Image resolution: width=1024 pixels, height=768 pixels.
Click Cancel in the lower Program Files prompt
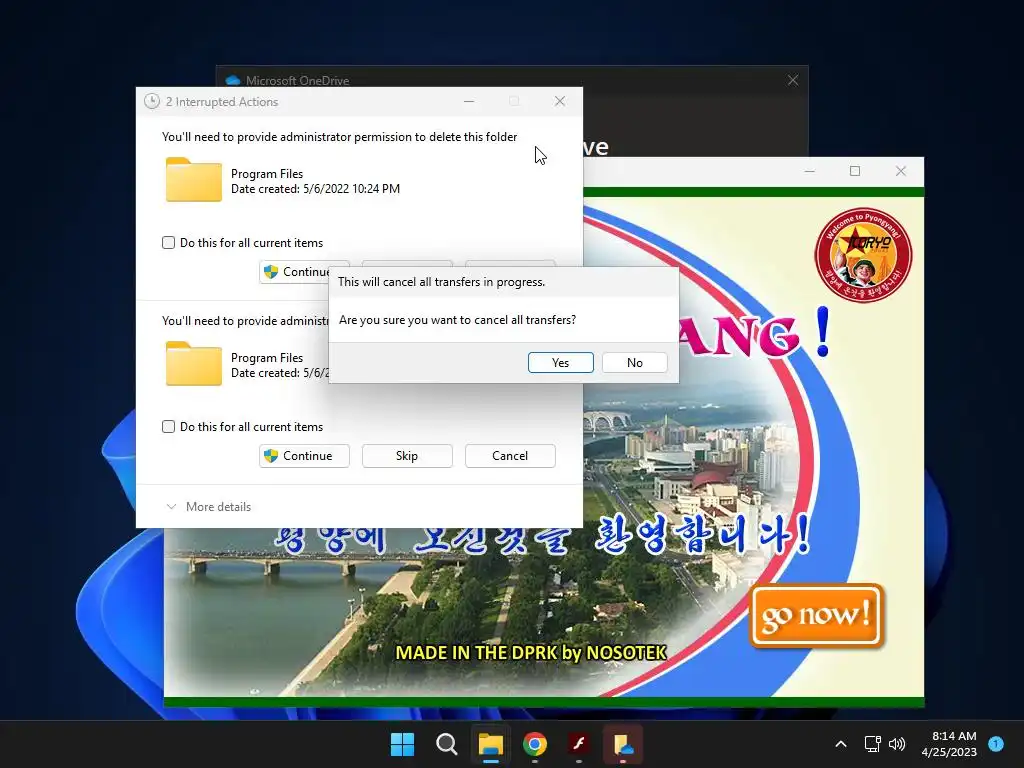pyautogui.click(x=510, y=456)
